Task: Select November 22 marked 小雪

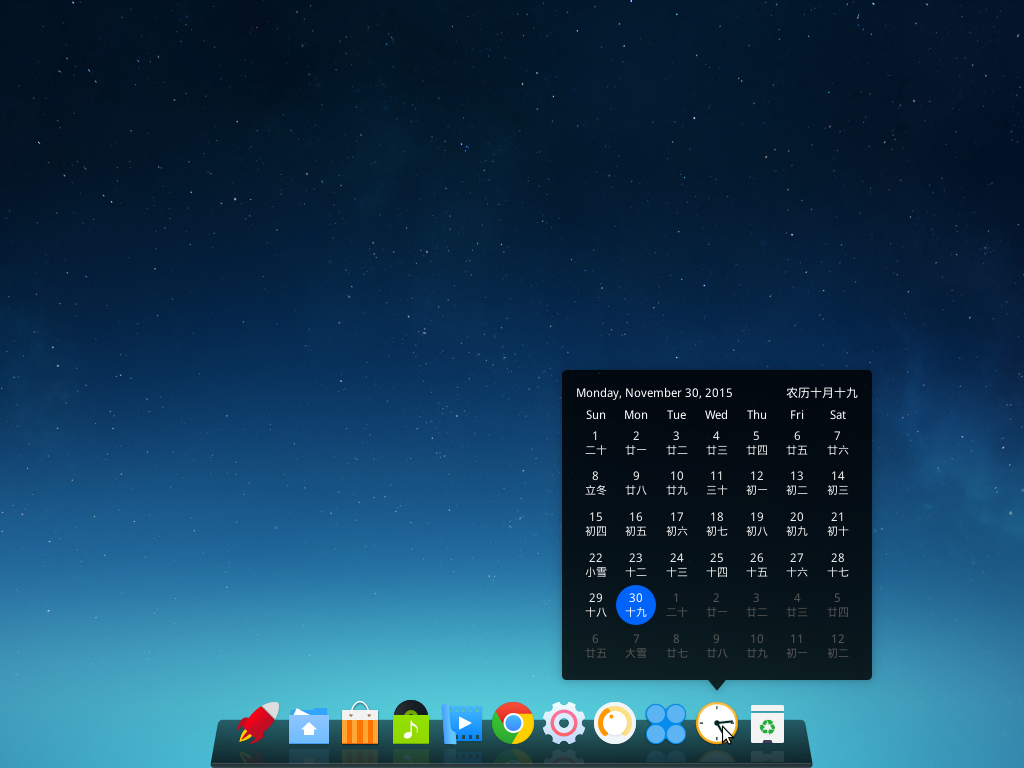Action: click(x=595, y=563)
